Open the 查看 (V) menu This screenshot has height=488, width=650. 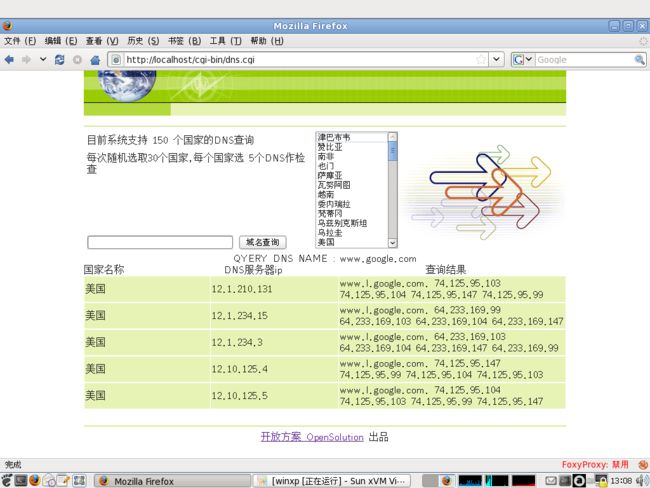click(102, 41)
